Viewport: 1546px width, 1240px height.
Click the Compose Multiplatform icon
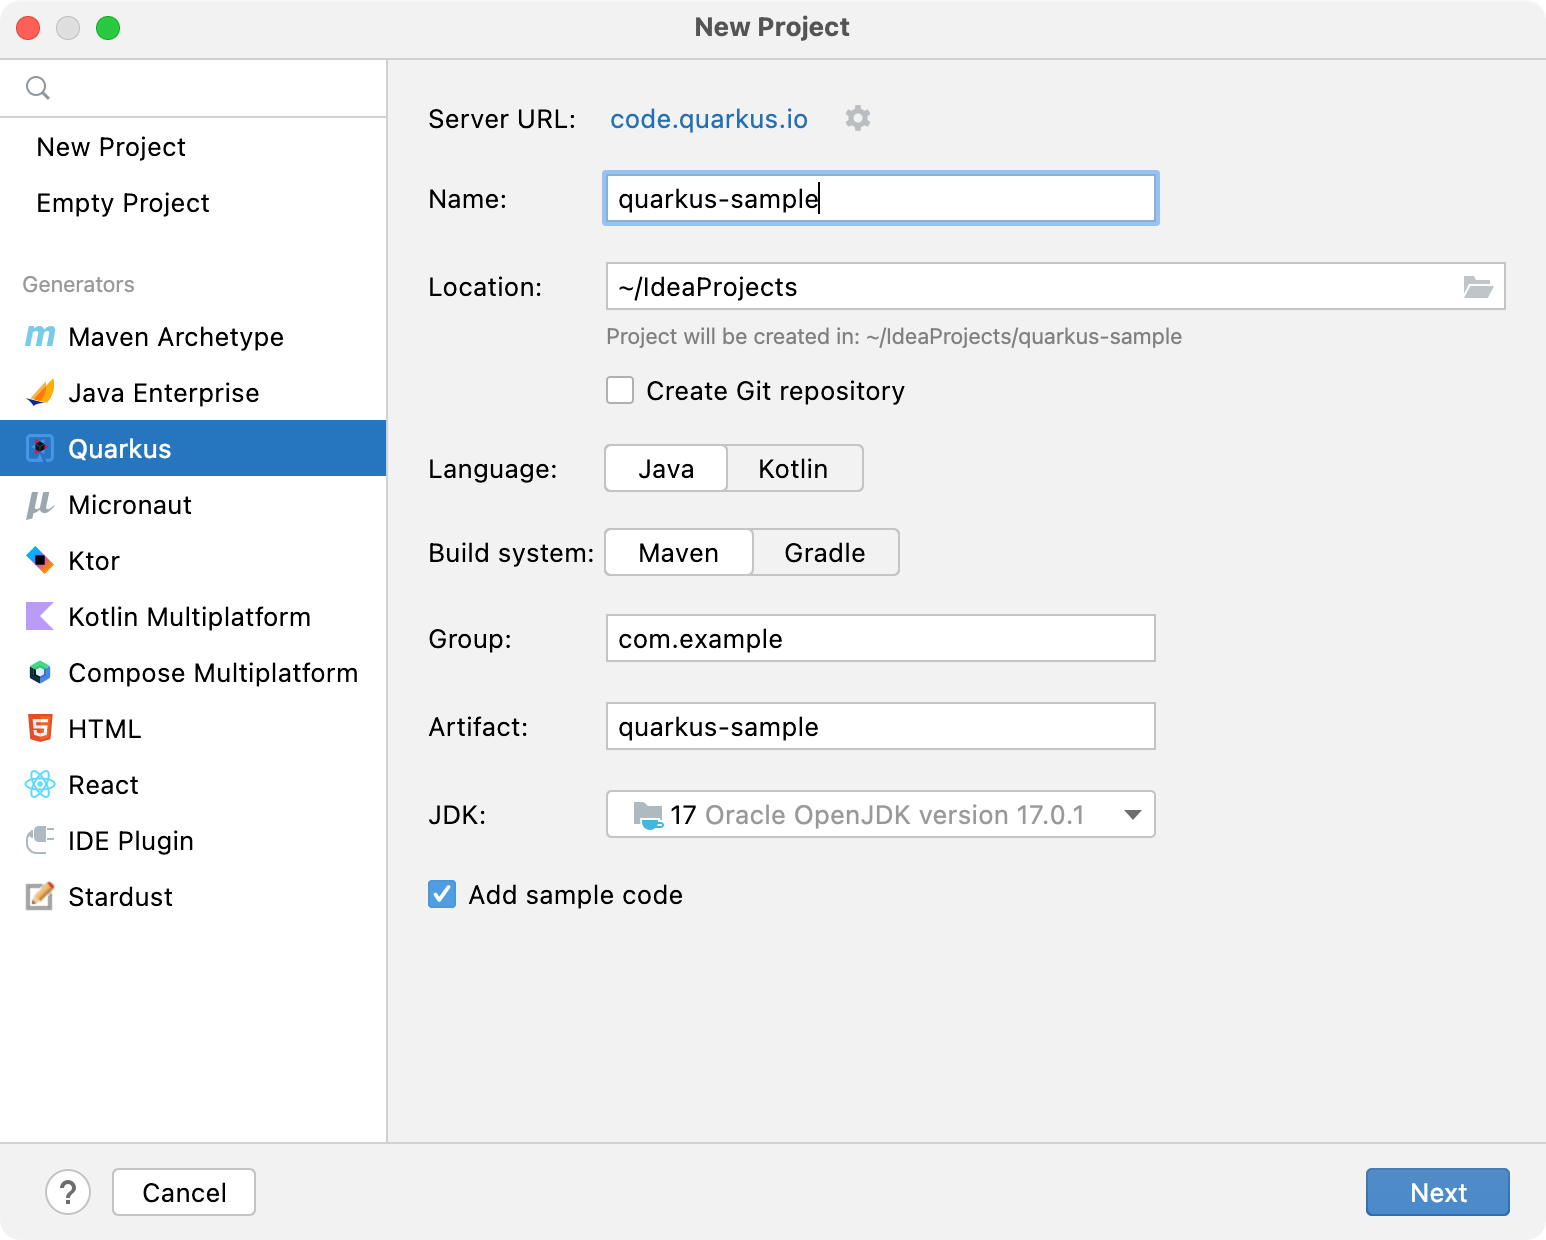pos(40,673)
